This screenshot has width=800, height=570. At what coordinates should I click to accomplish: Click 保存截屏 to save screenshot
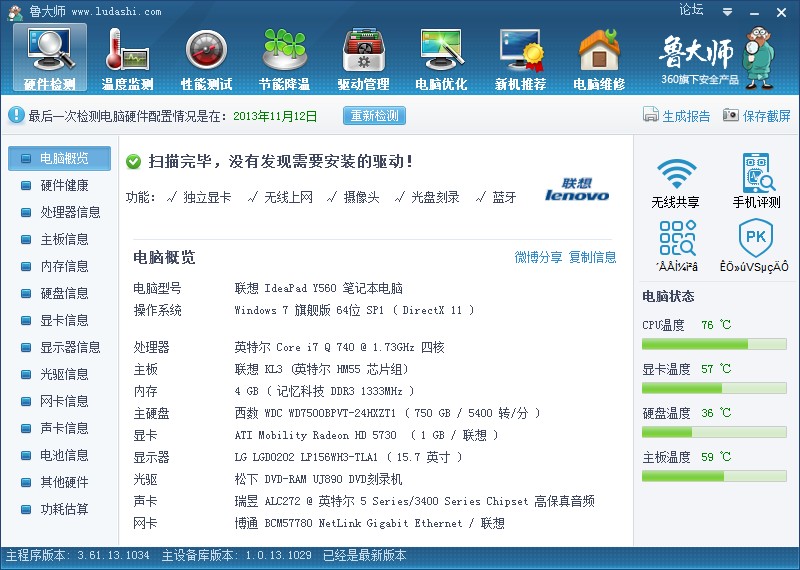(x=756, y=116)
